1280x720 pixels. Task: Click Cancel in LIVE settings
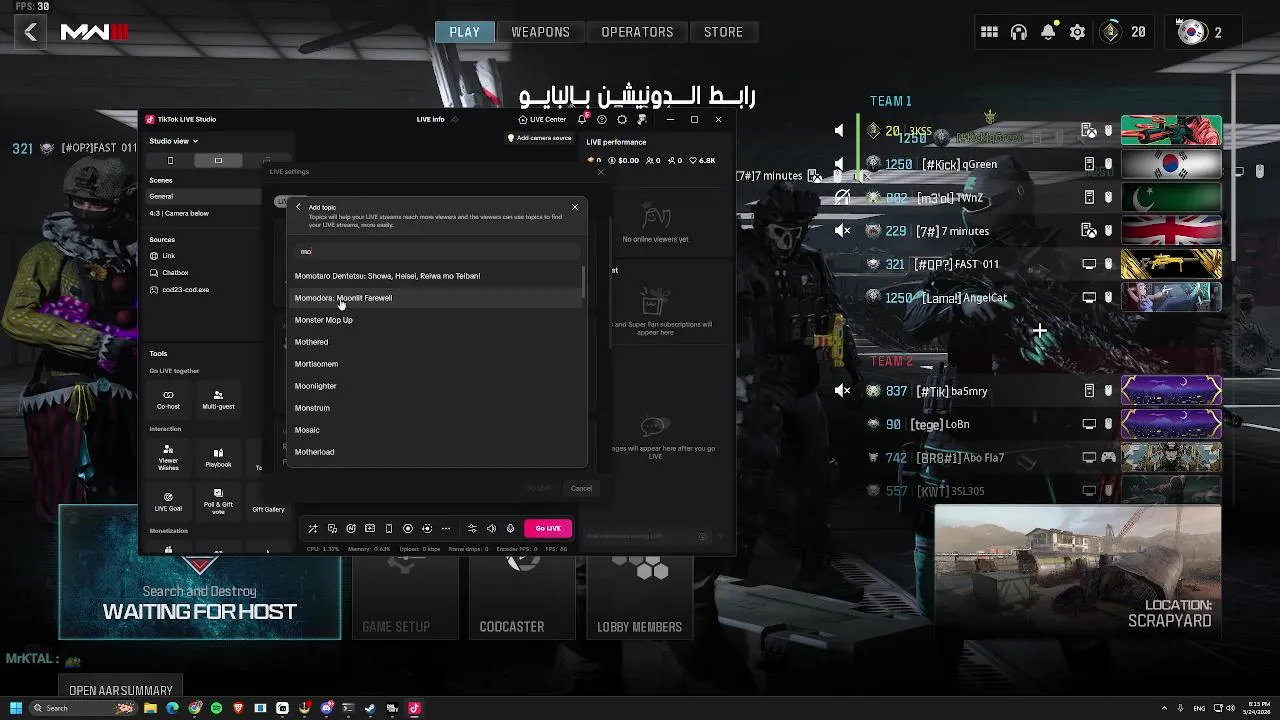(581, 488)
